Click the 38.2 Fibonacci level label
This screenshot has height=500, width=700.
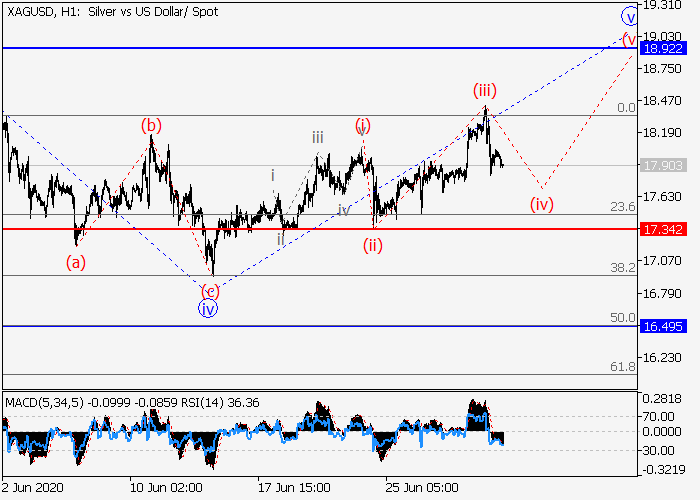[623, 267]
